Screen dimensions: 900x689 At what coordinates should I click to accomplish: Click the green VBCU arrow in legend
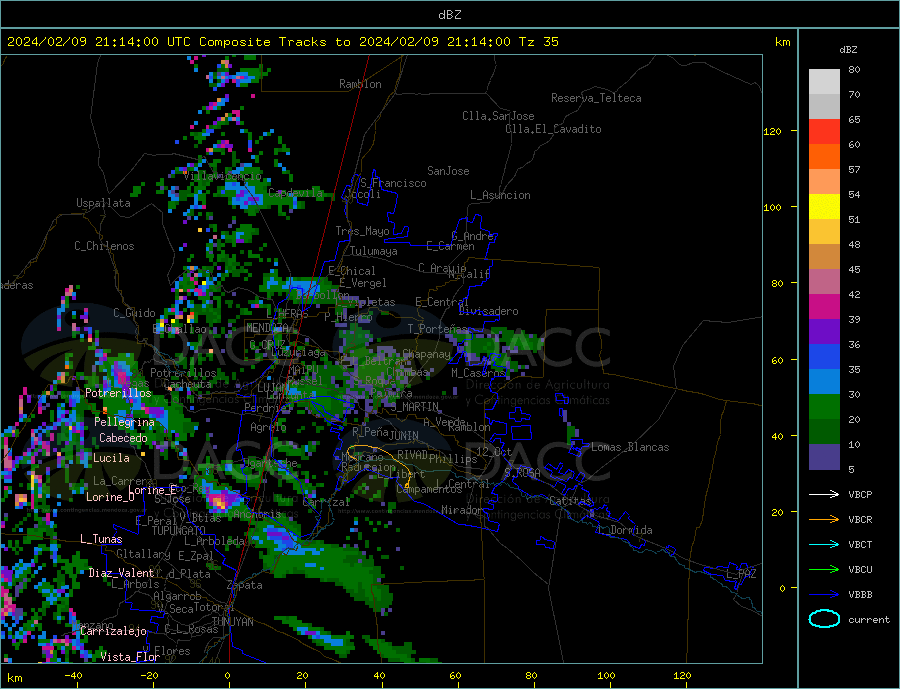click(824, 570)
